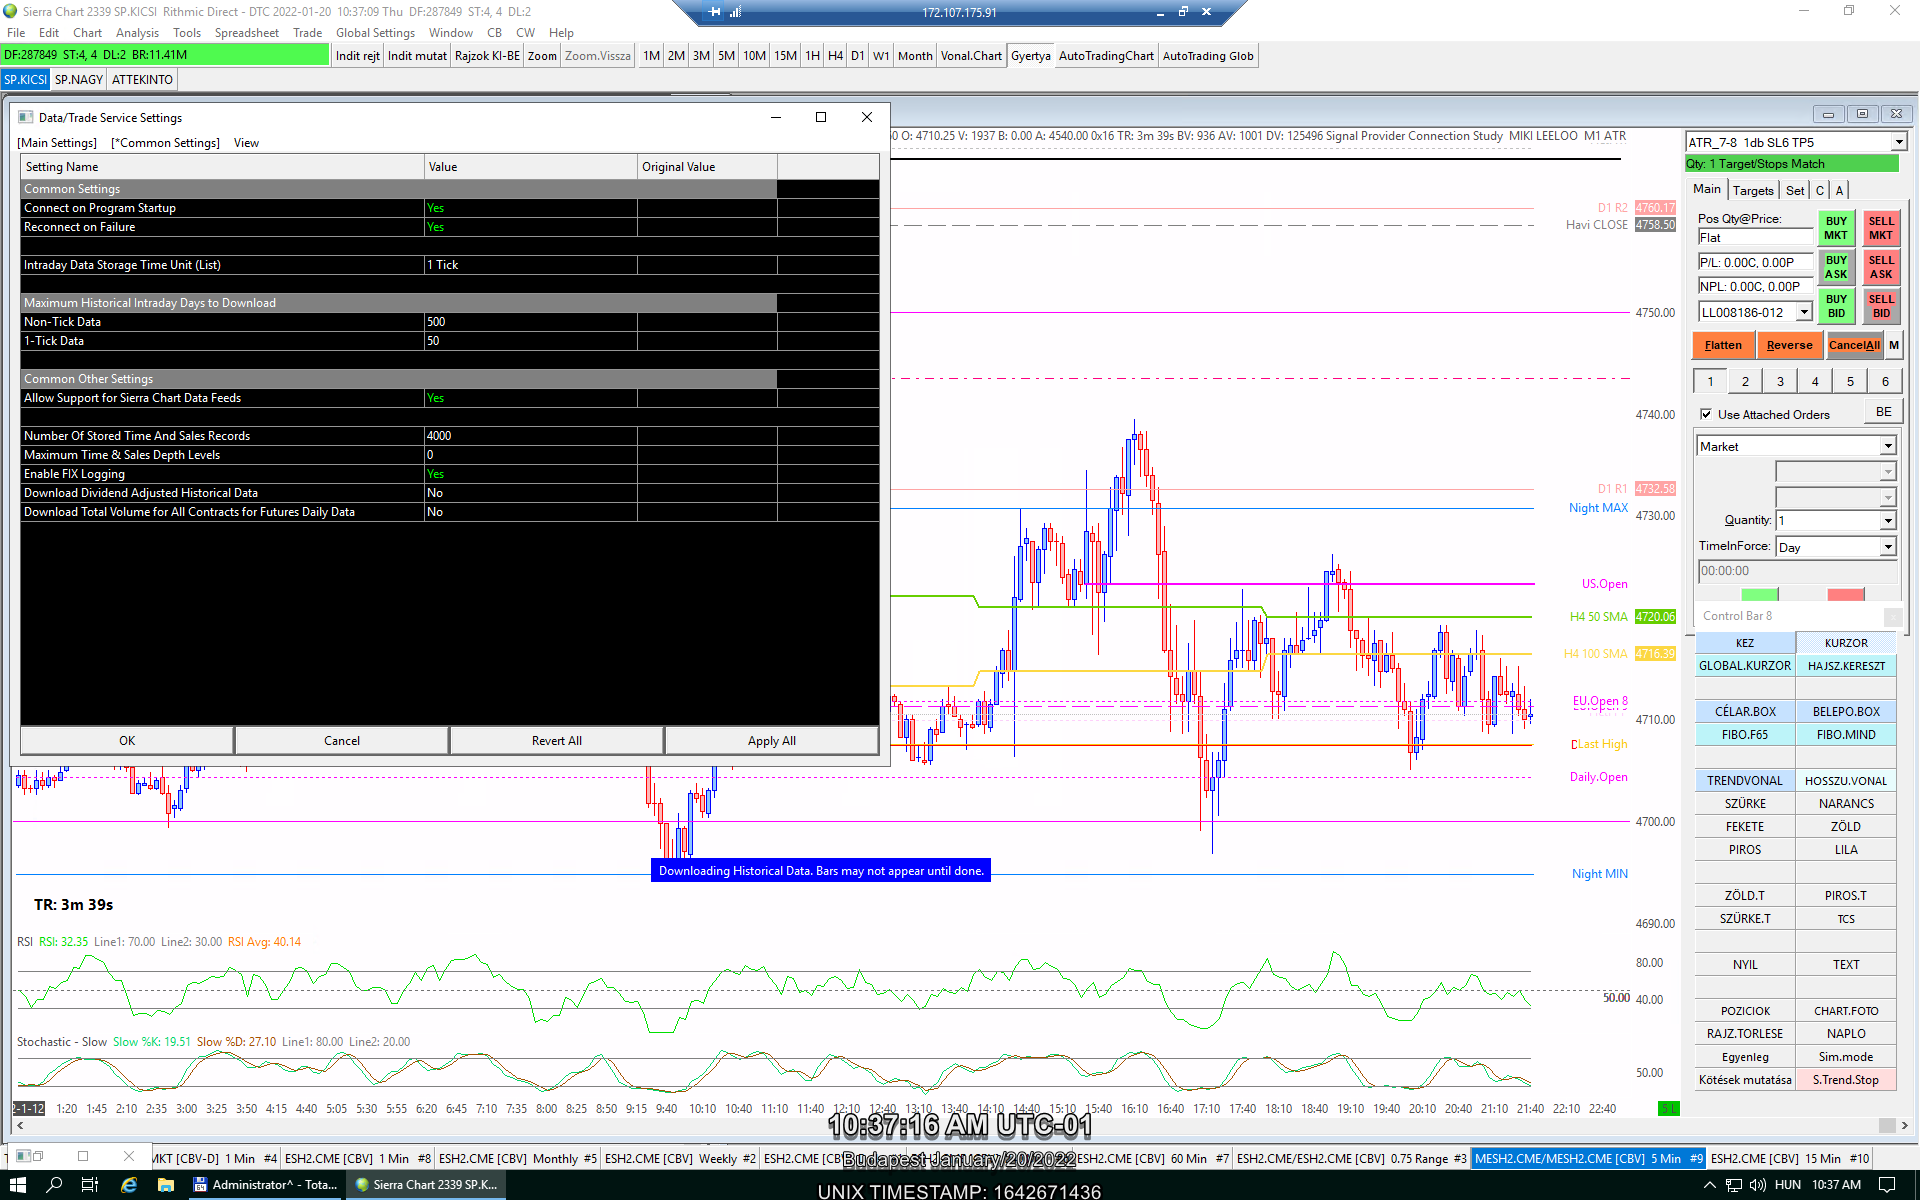This screenshot has height=1200, width=1920.
Task: Toggle the Sim.mode button
Action: pos(1845,1057)
